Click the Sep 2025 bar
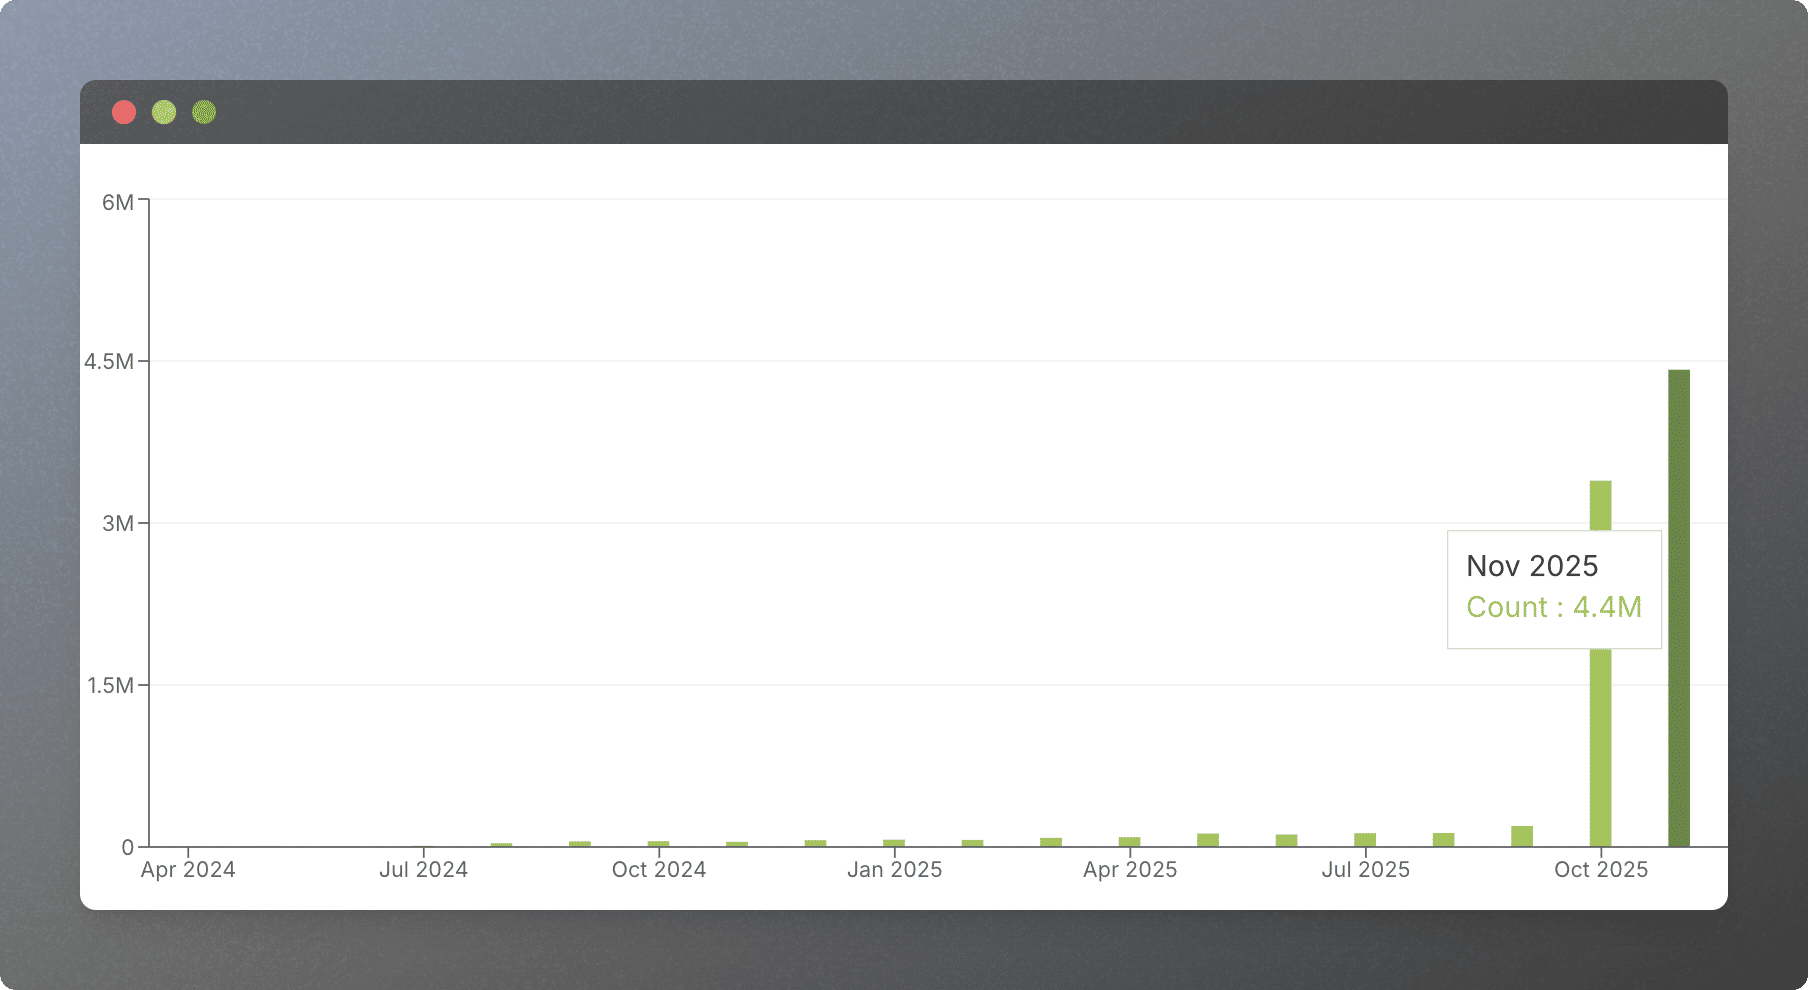Screen dimensions: 1808x990 click(1522, 836)
